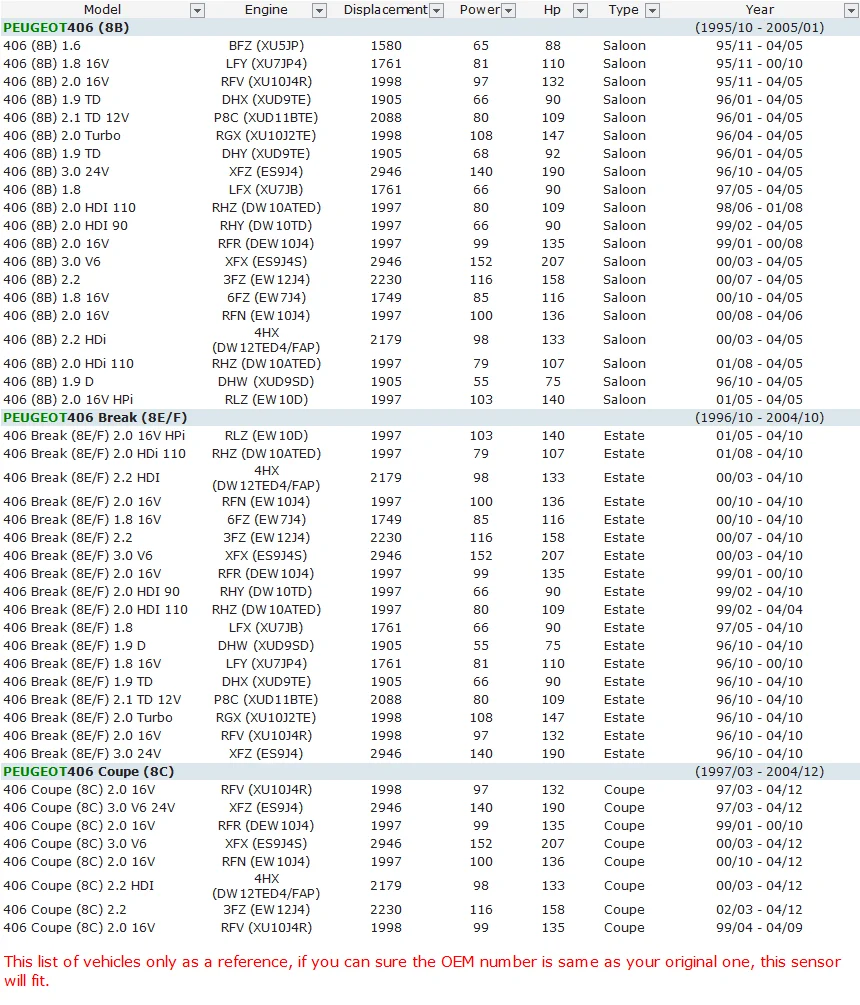This screenshot has height=1005, width=860.
Task: Select year cell 96/04 - 04/05
Action: 759,135
